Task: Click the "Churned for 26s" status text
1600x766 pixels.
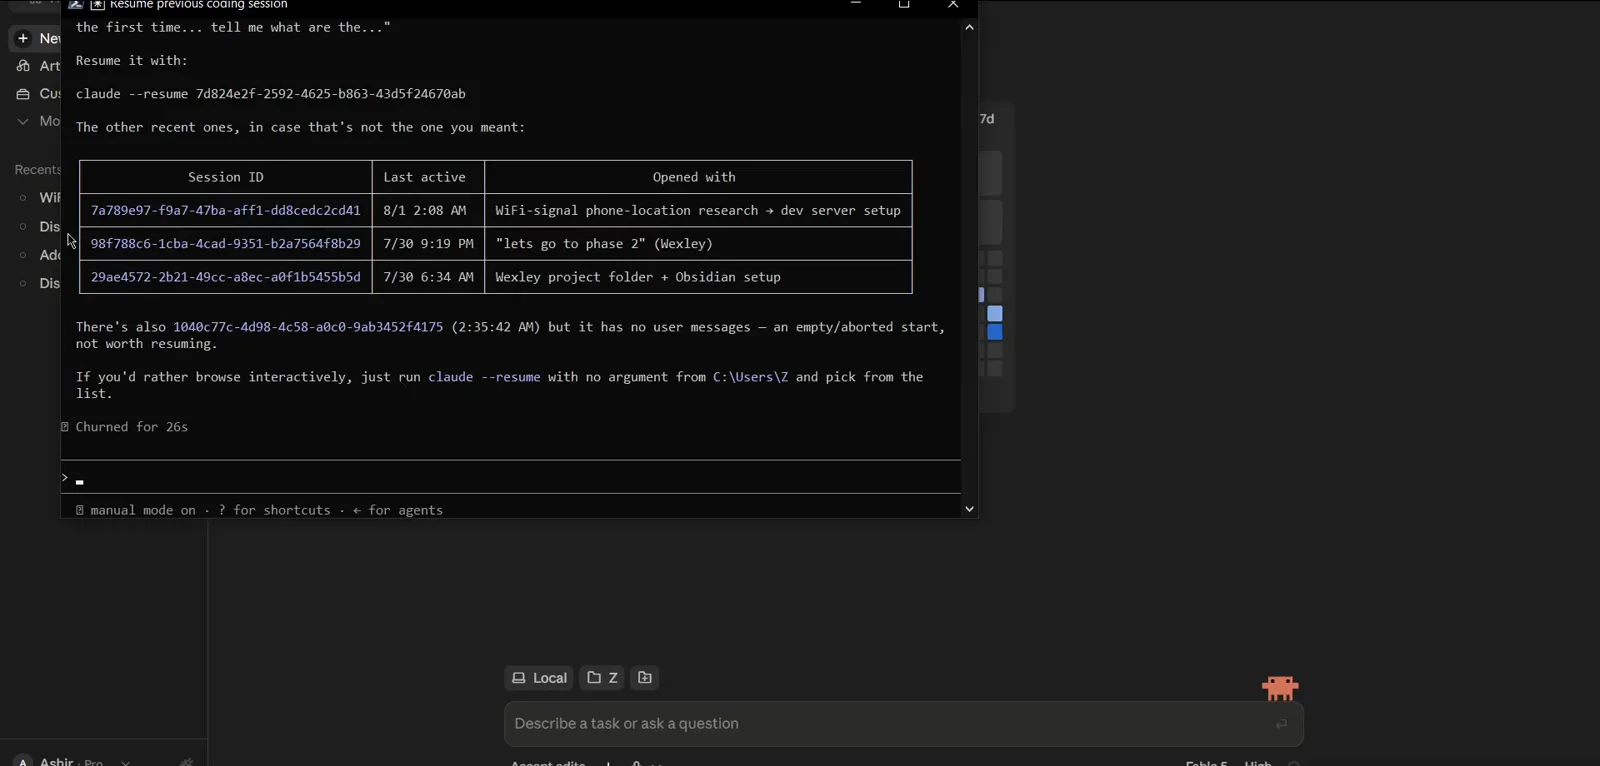Action: (x=132, y=427)
